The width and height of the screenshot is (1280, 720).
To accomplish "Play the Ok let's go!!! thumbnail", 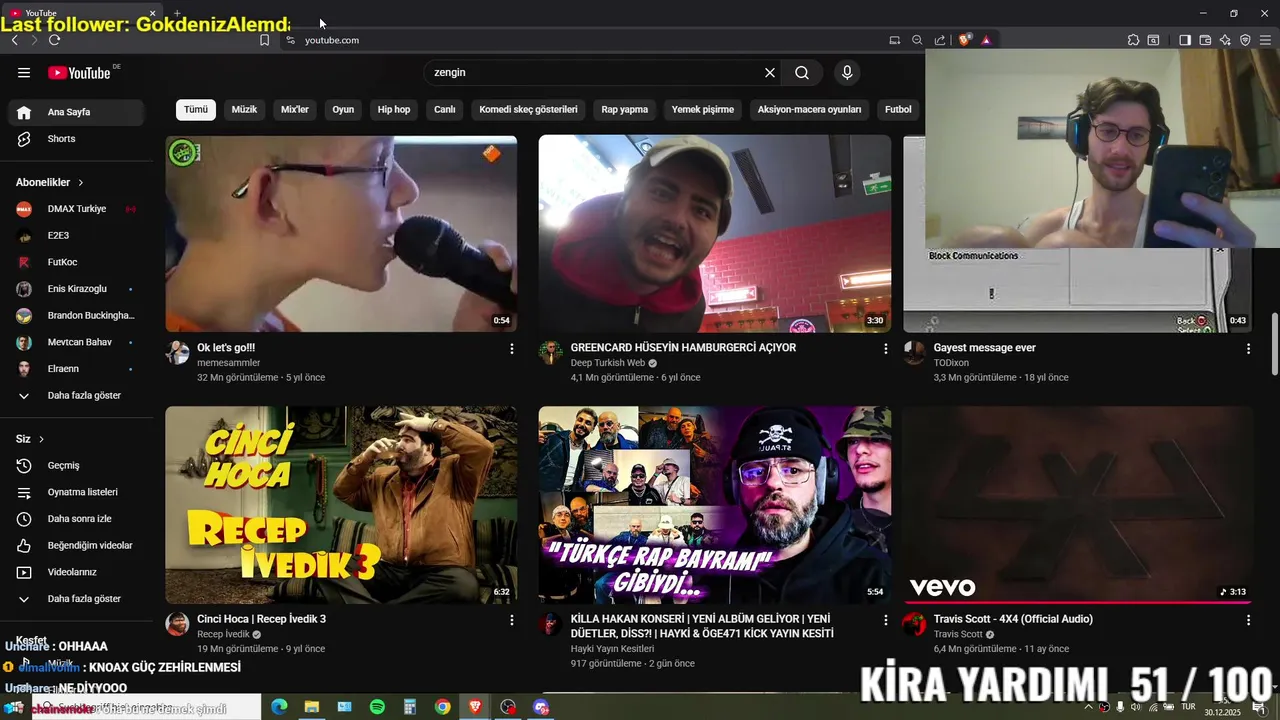I will click(x=341, y=234).
